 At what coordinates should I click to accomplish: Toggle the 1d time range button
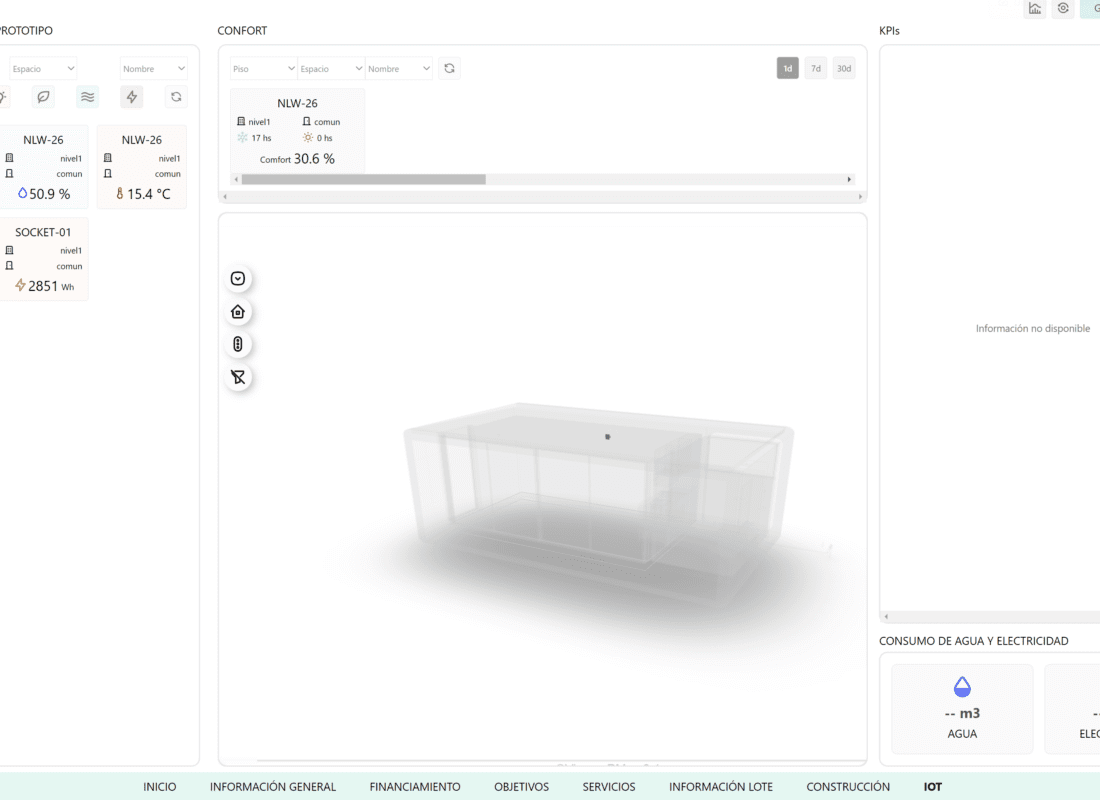(x=787, y=68)
